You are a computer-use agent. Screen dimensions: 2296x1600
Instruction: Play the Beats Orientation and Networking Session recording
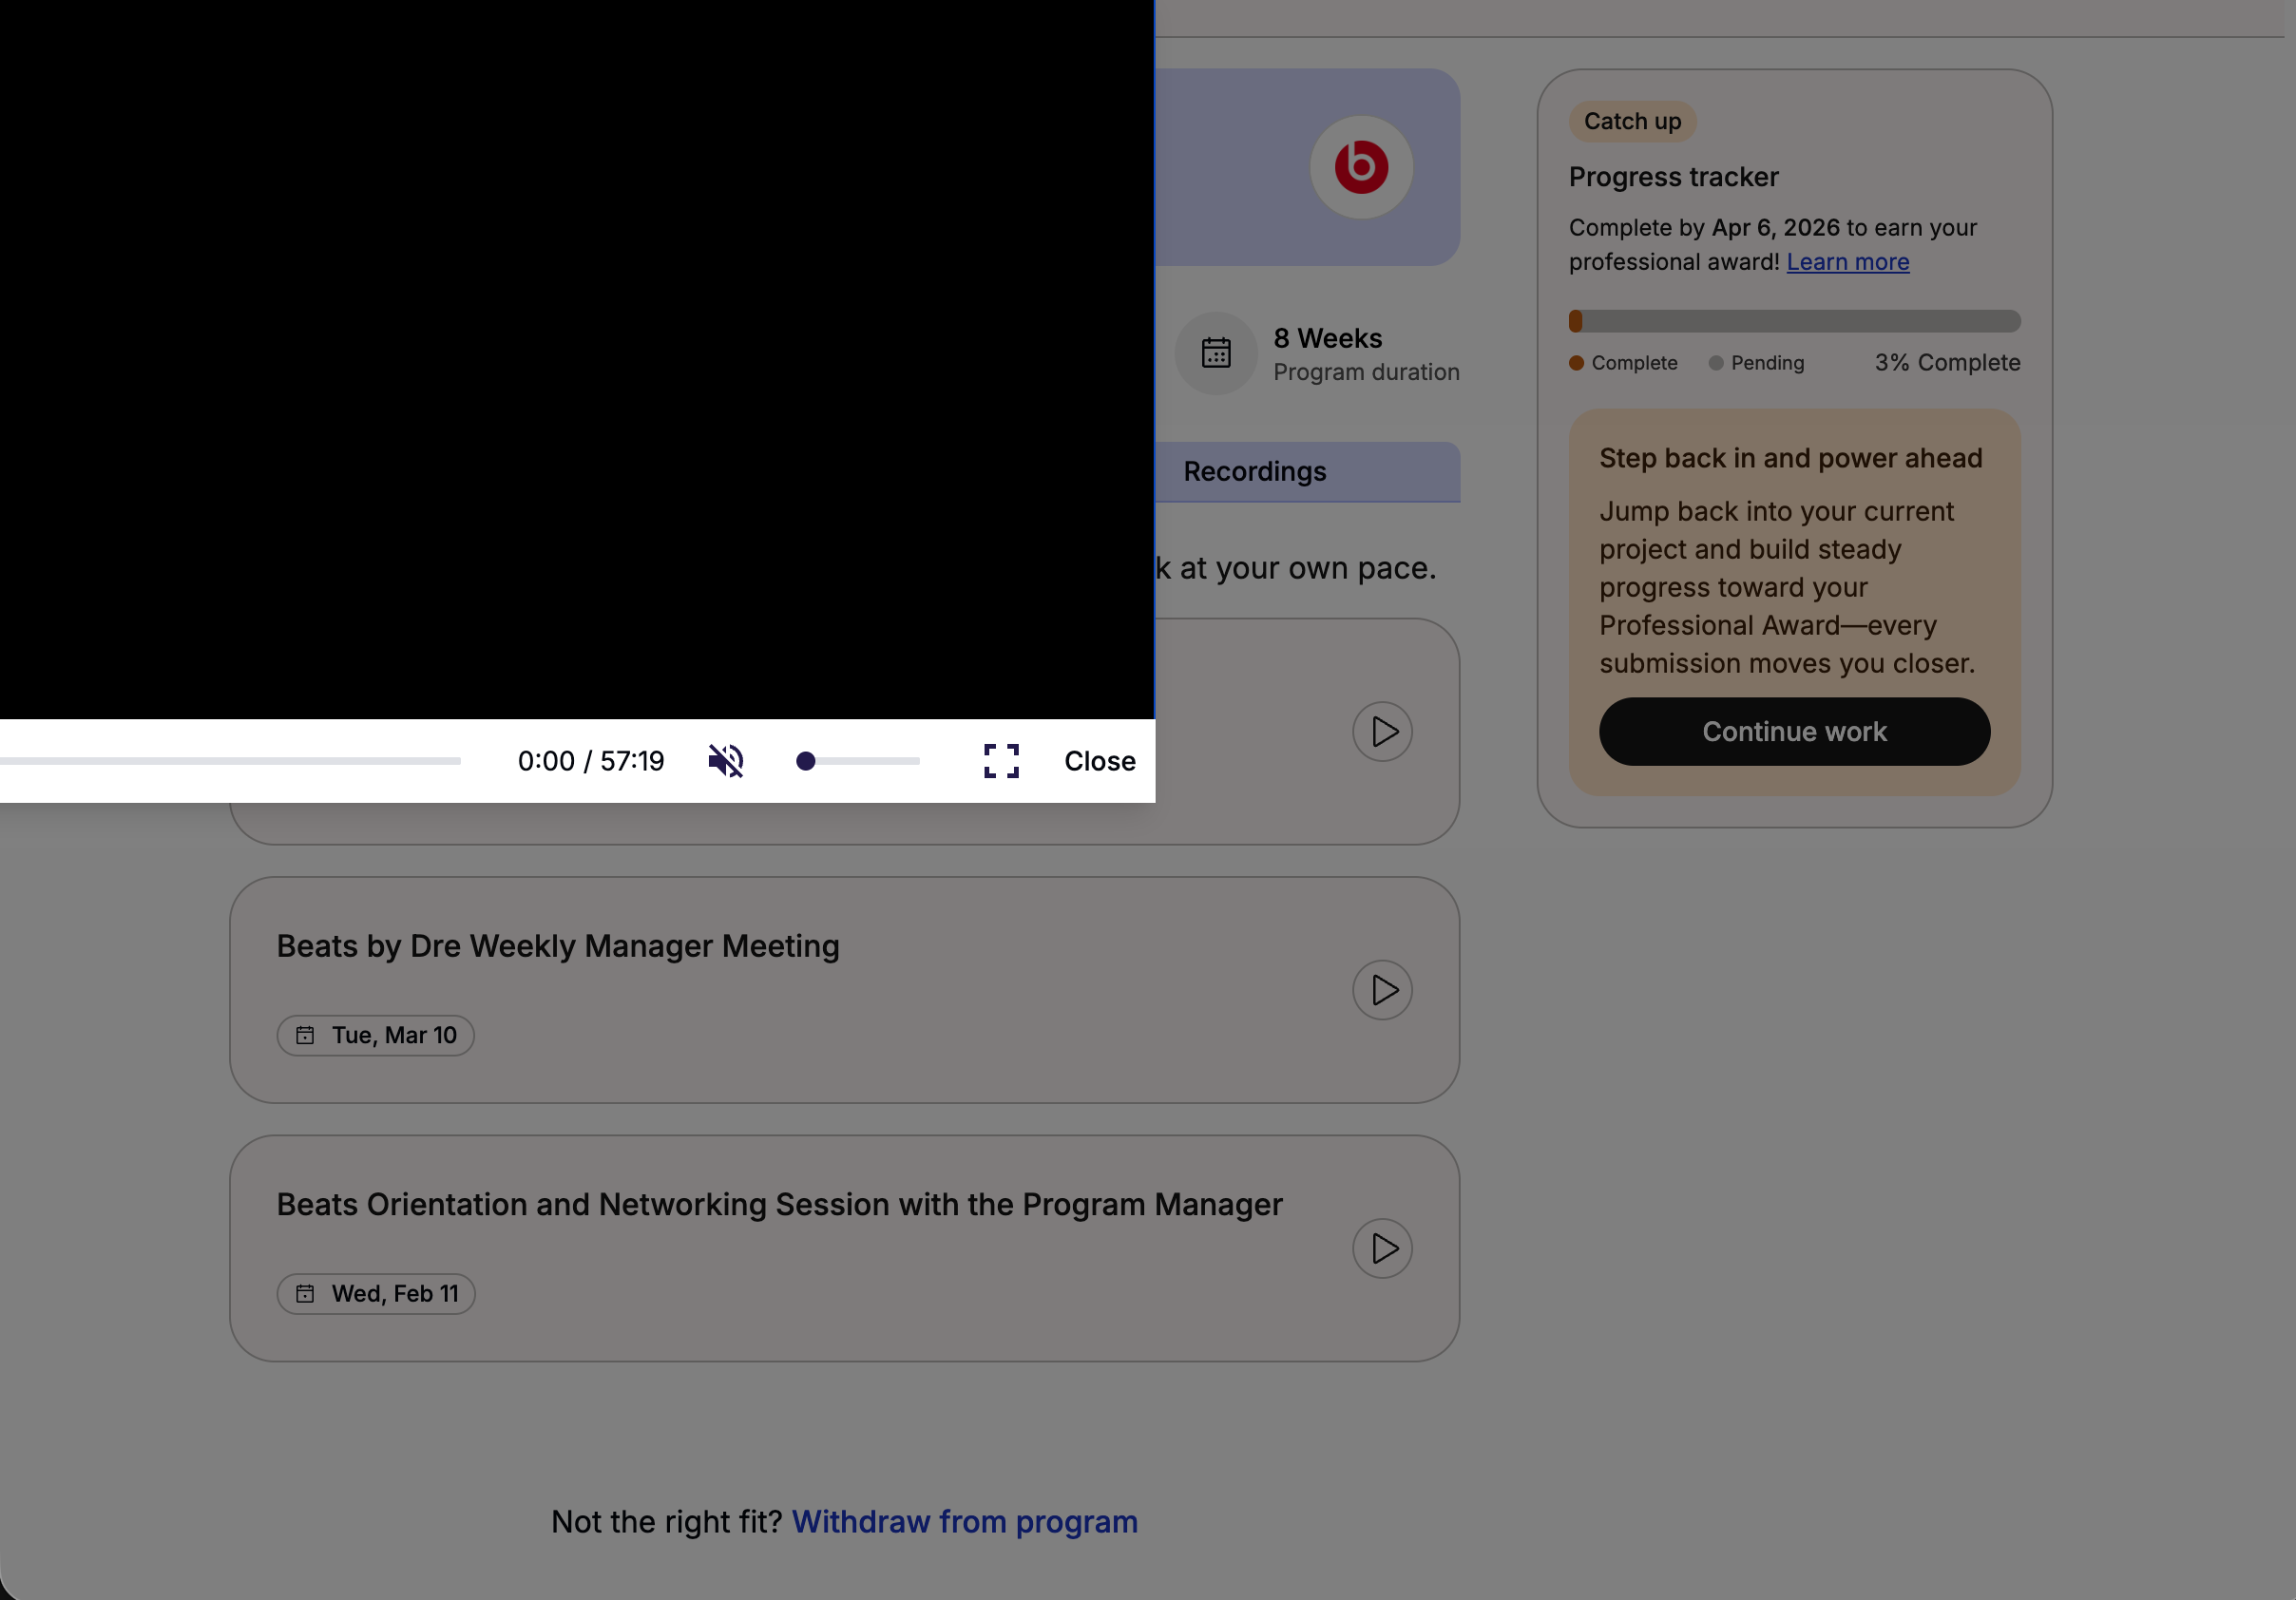(1383, 1248)
